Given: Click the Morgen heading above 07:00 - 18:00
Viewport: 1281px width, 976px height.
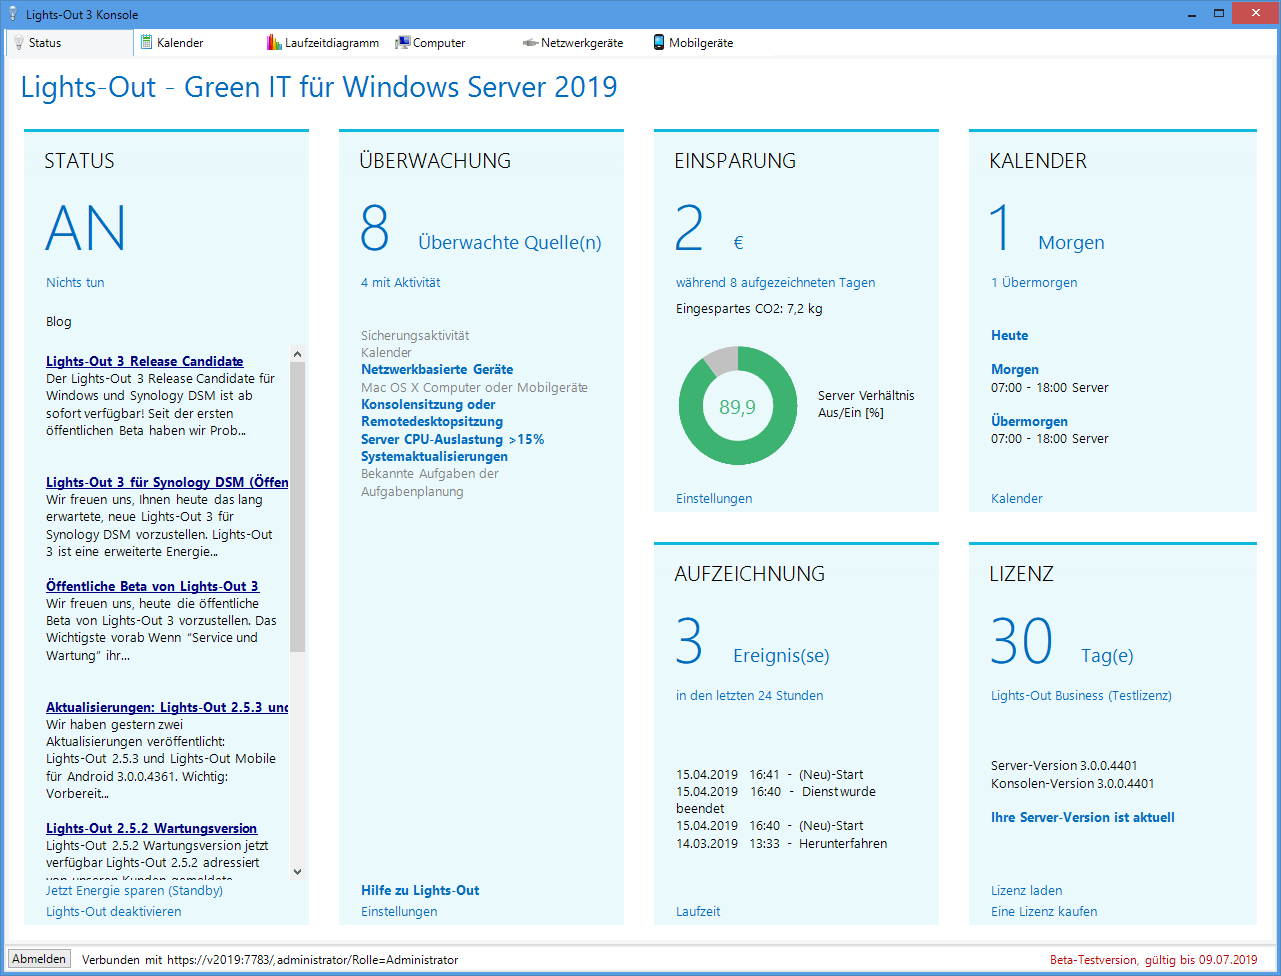Looking at the screenshot, I should (x=1014, y=369).
